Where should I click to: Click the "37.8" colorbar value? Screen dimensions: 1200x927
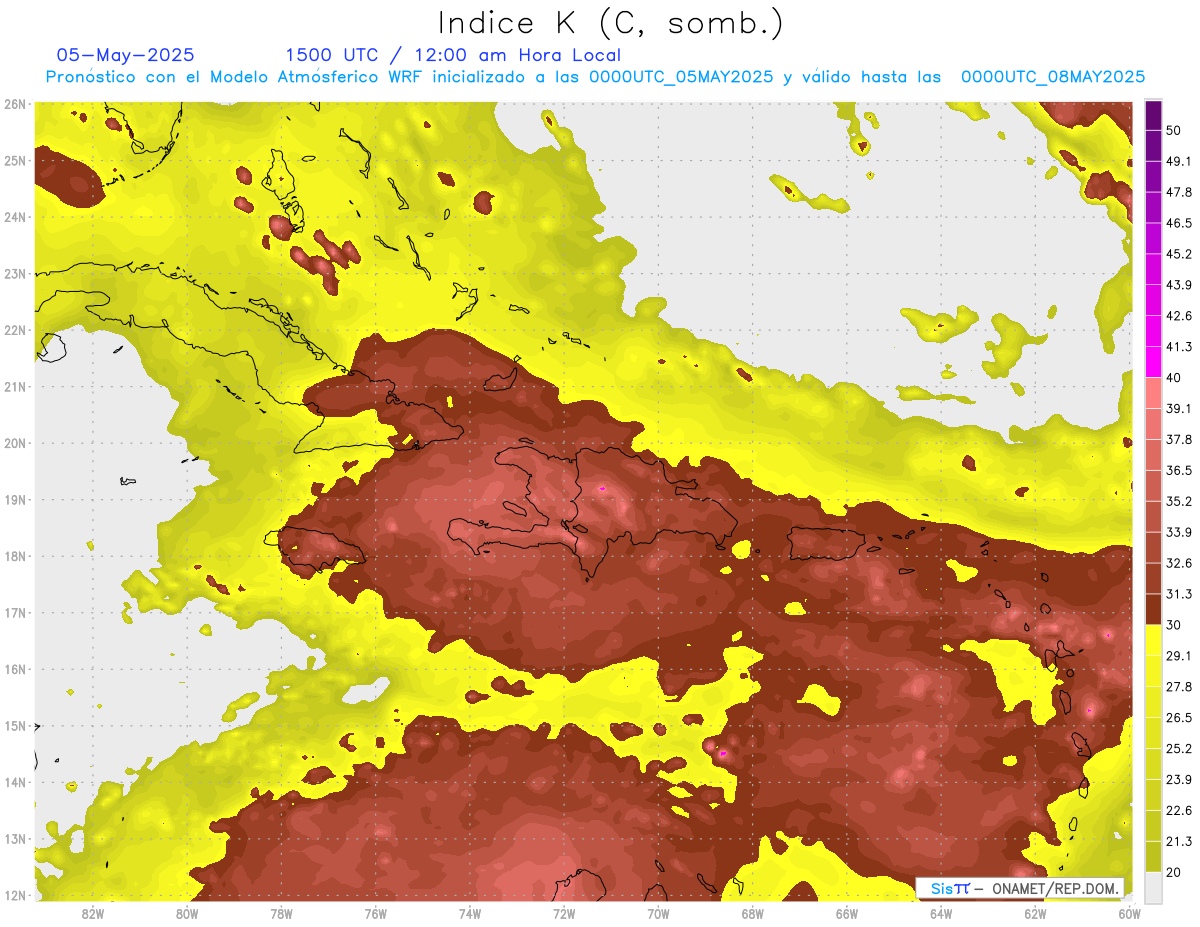pyautogui.click(x=1177, y=439)
